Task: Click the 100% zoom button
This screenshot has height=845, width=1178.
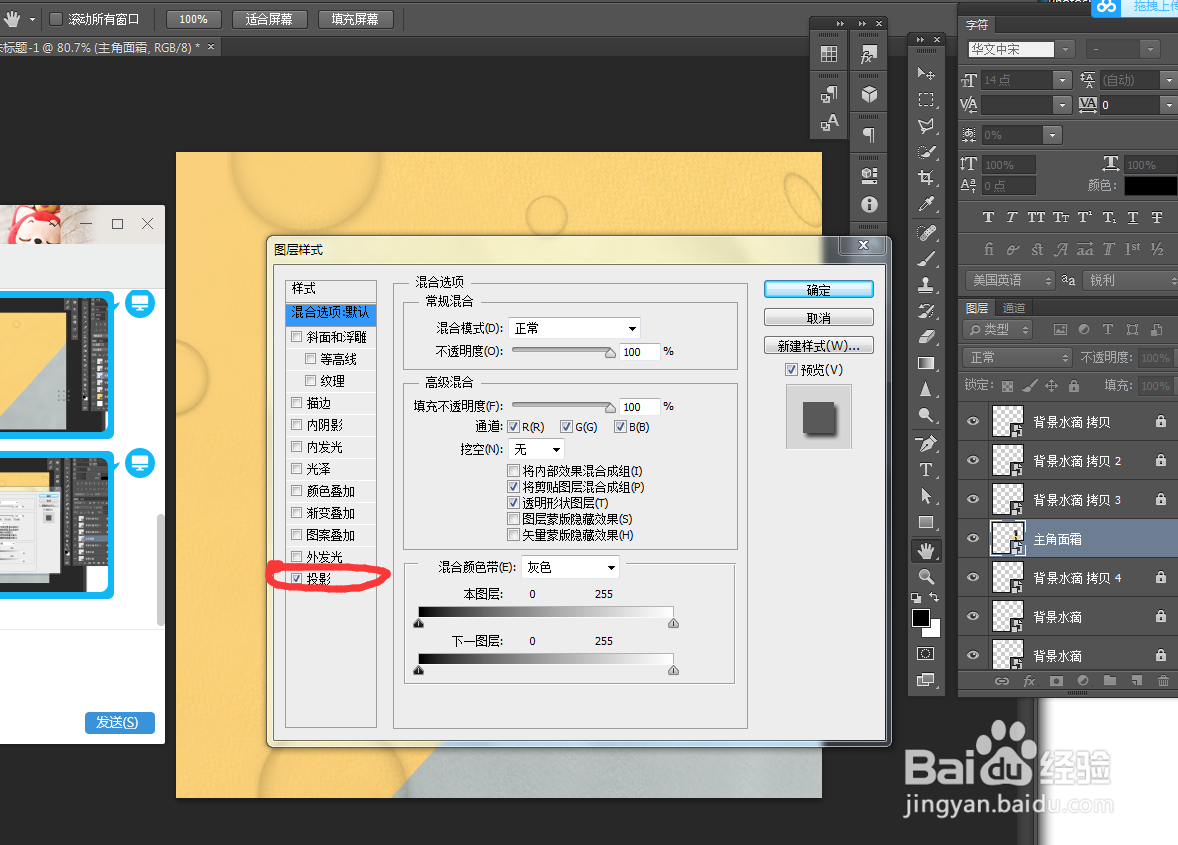Action: (x=193, y=19)
